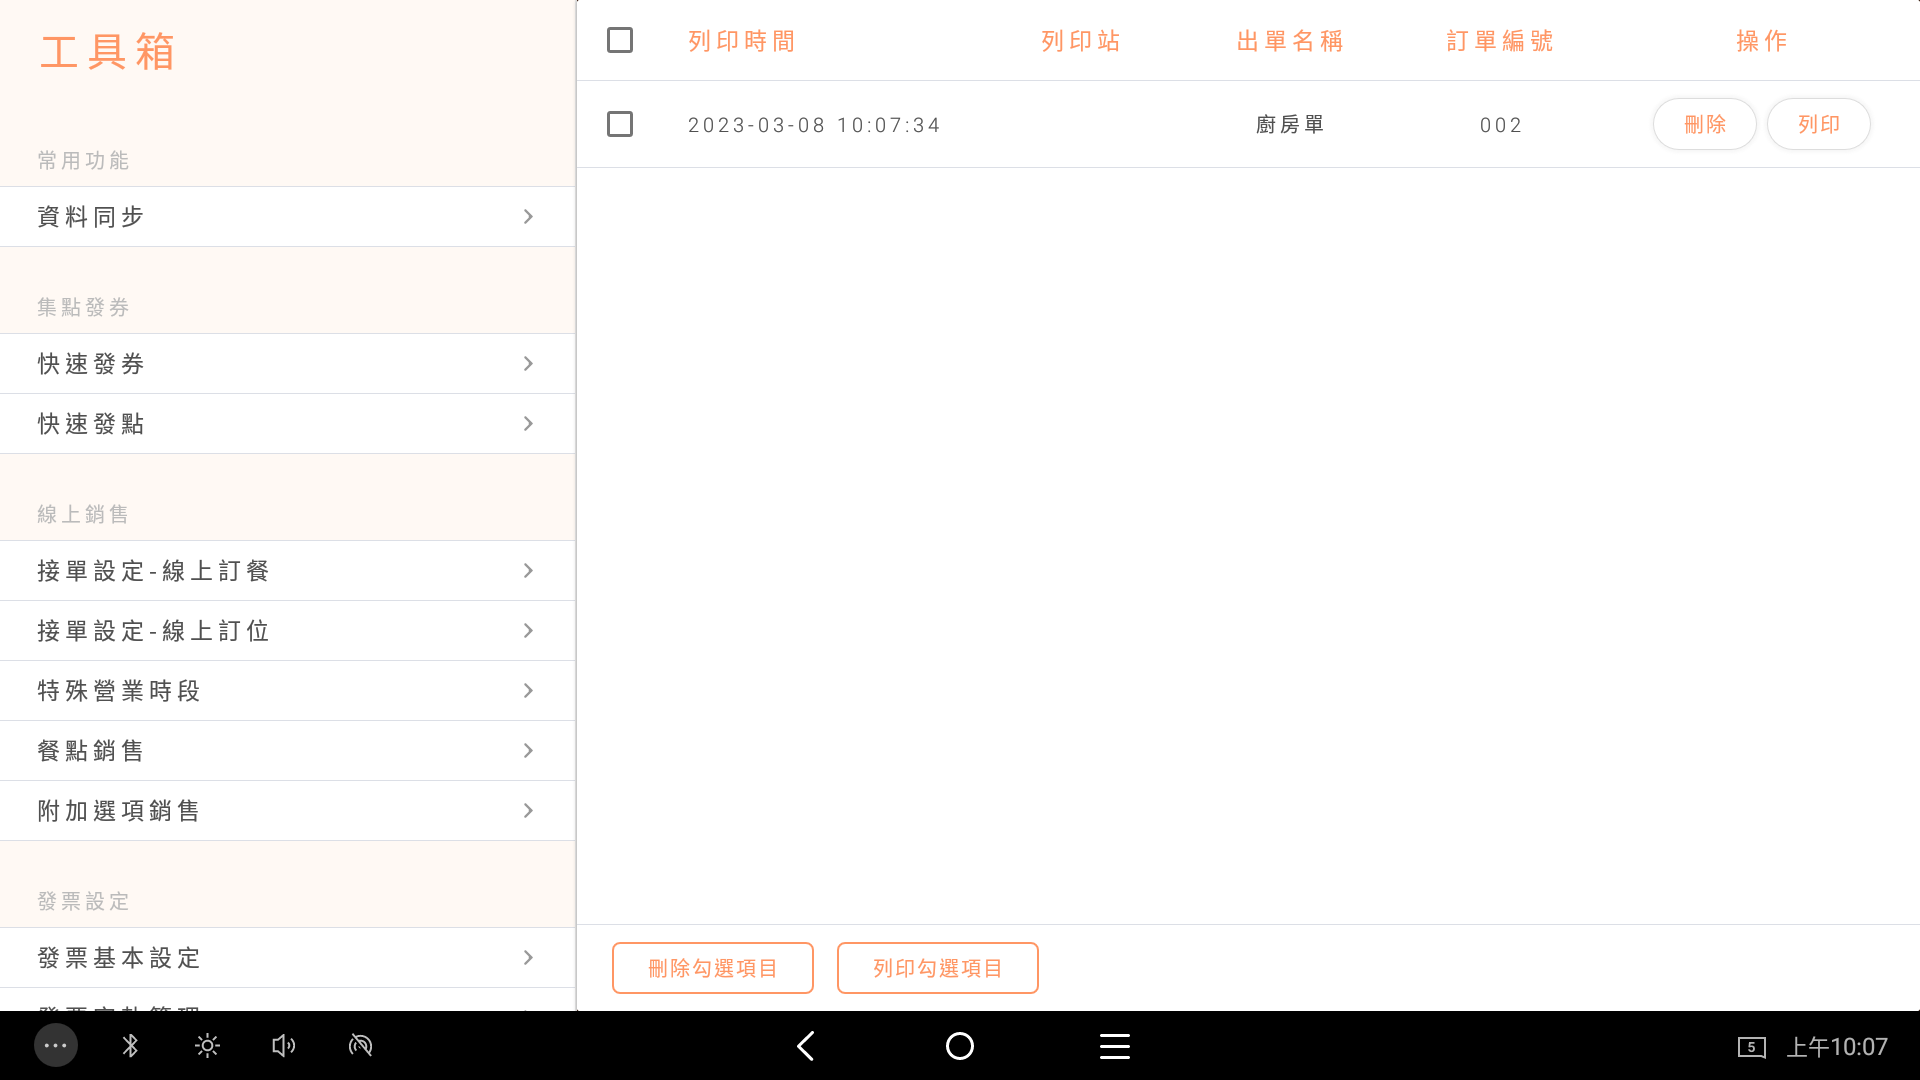This screenshot has width=1920, height=1080.
Task: Expand 快速發券 chevron arrow
Action: (528, 364)
